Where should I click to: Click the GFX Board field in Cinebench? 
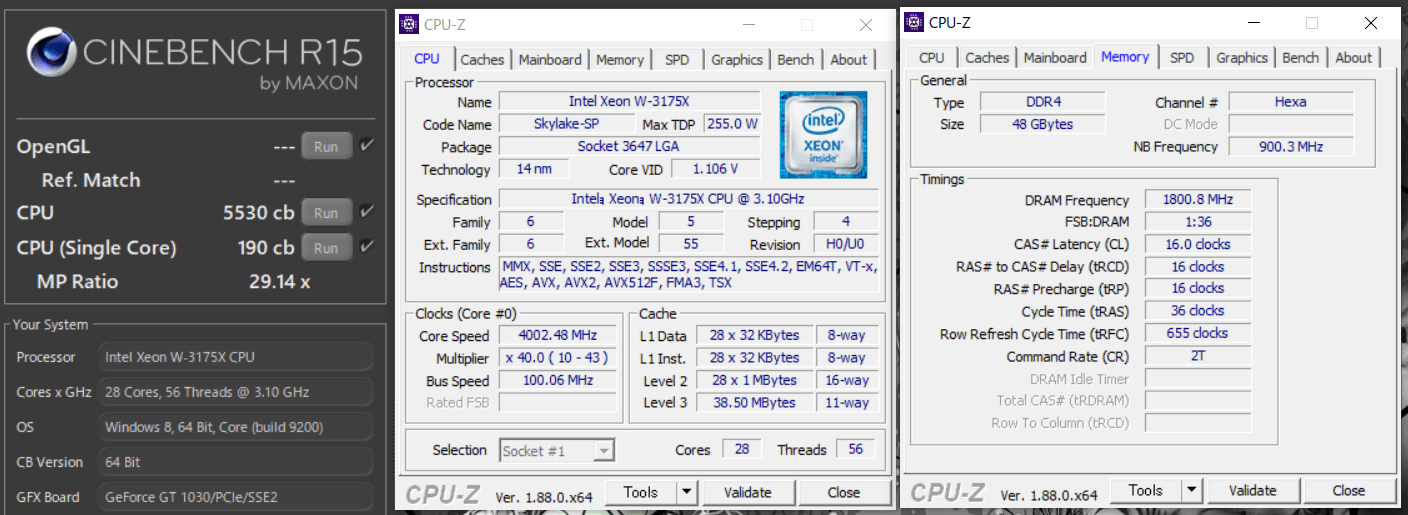pos(237,496)
